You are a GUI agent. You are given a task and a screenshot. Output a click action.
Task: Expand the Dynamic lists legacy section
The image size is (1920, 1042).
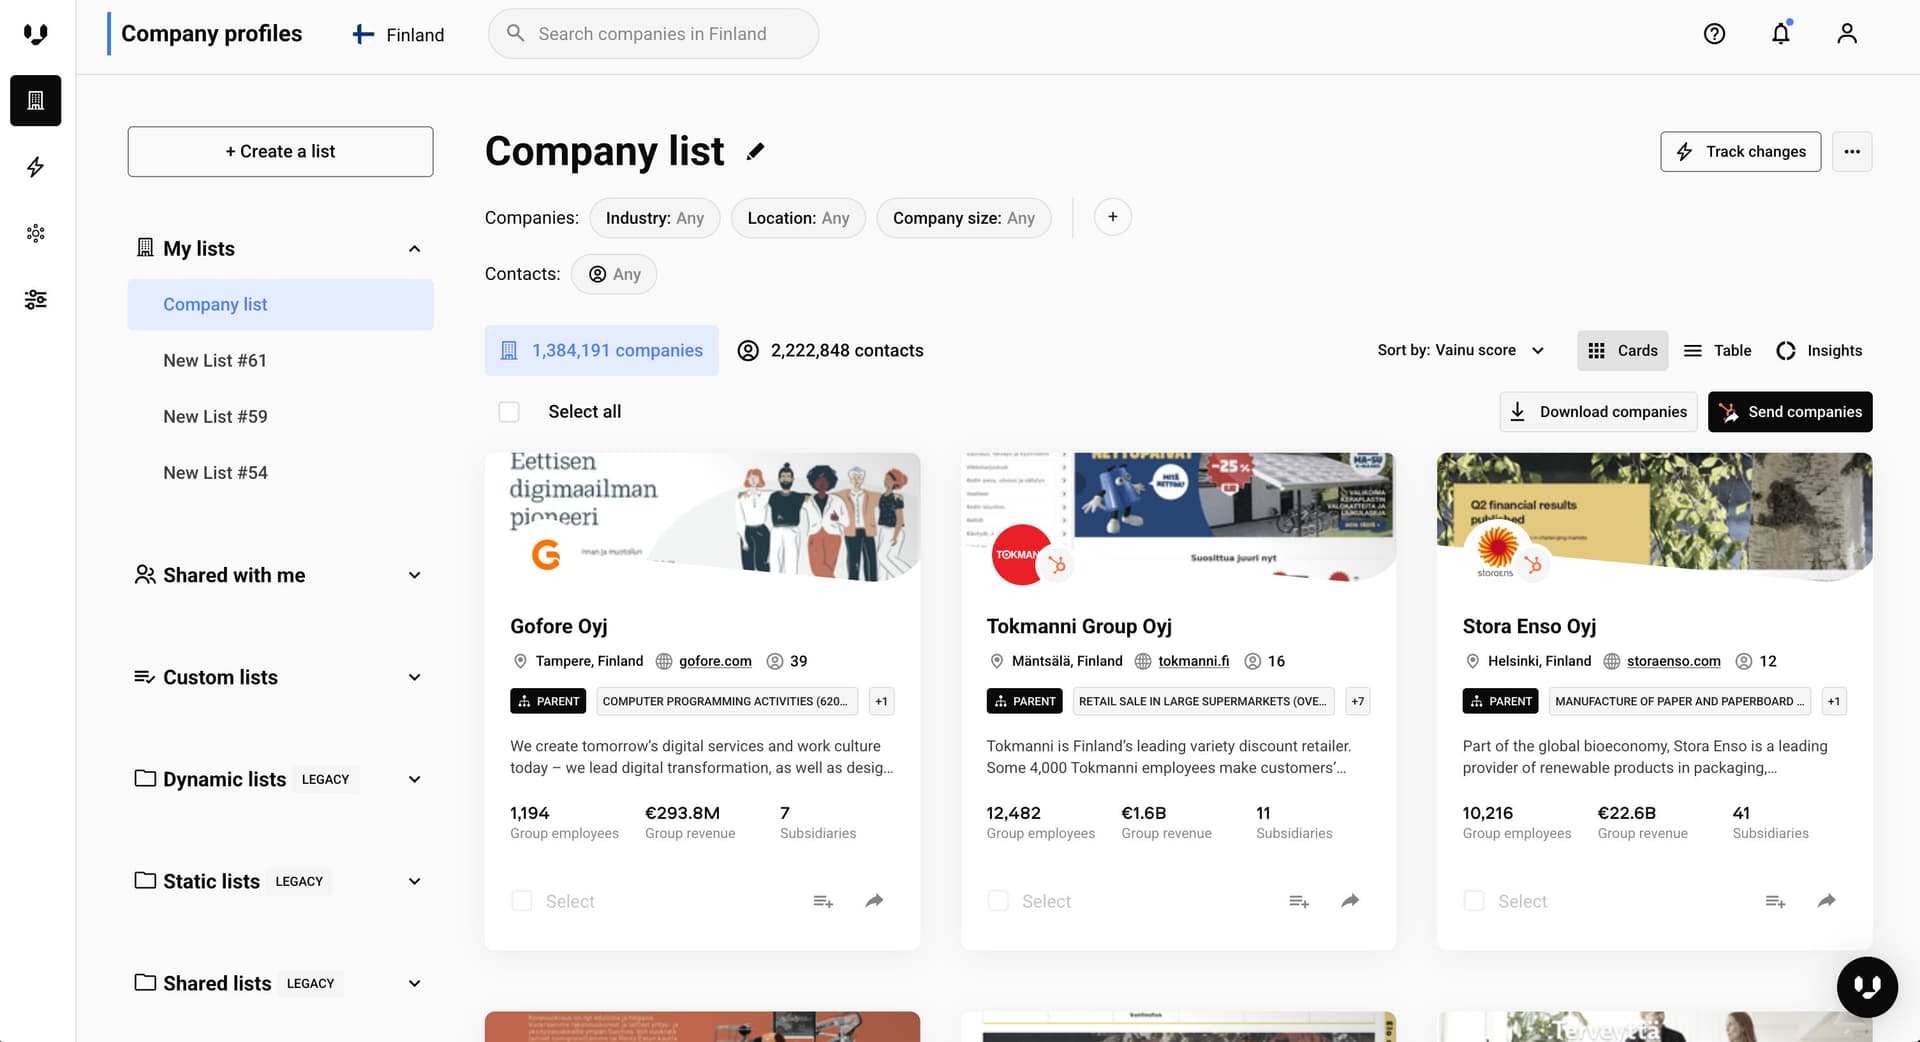click(x=414, y=779)
